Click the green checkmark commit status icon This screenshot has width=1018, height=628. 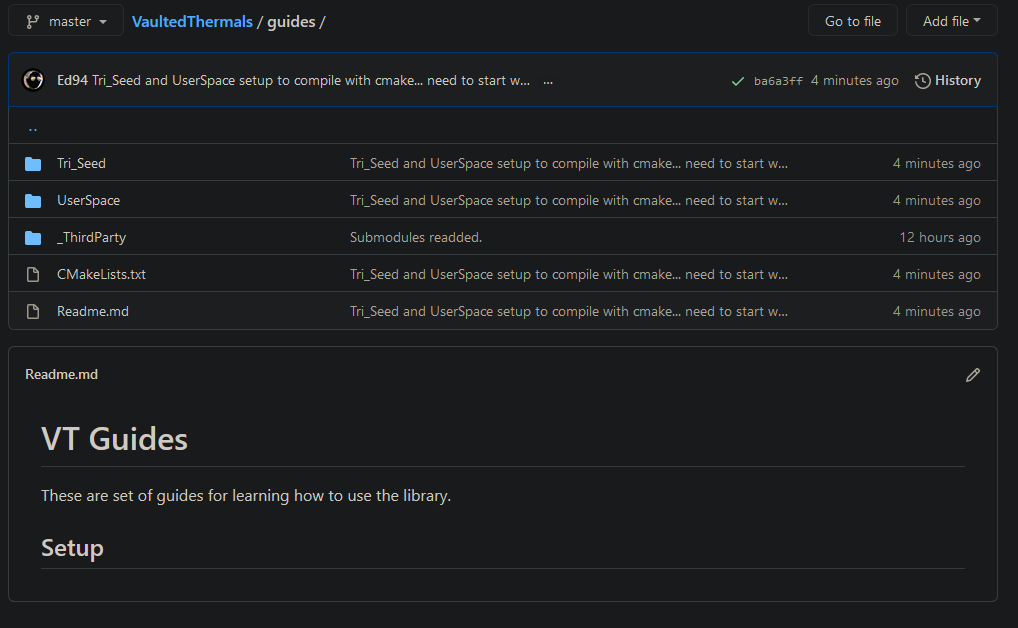pos(740,80)
